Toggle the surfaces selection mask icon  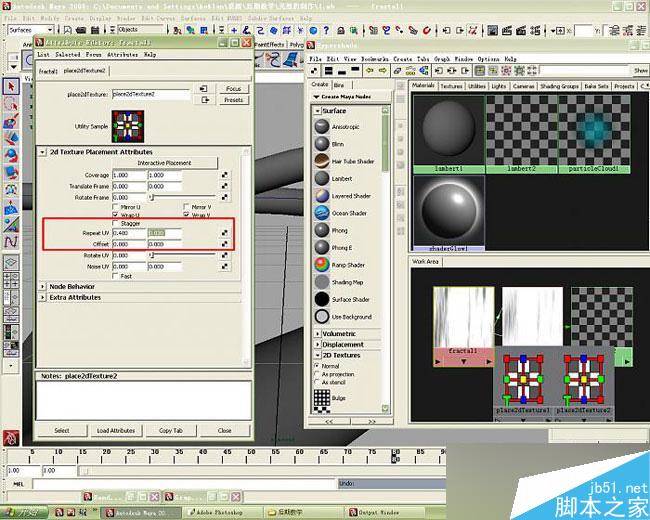pyautogui.click(x=274, y=30)
